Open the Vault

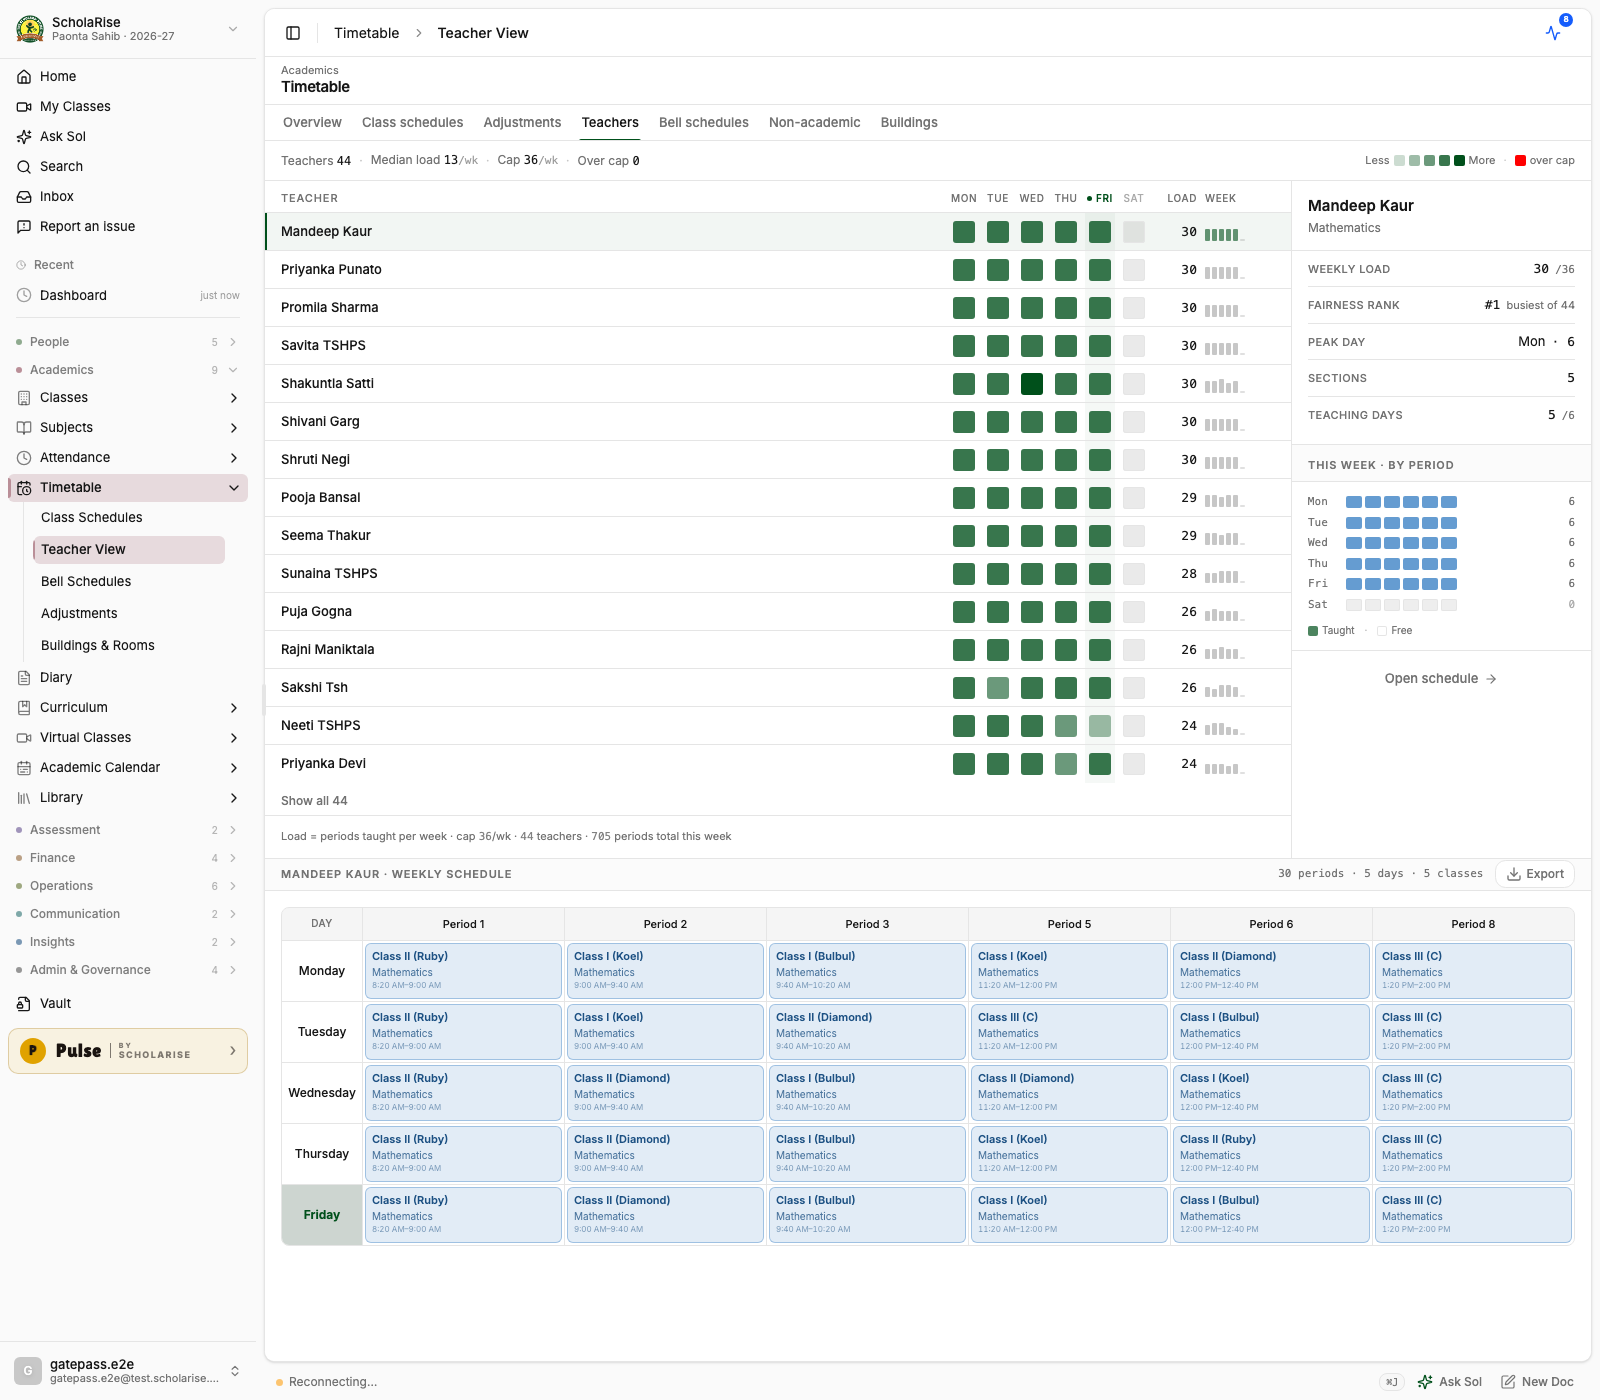[128, 1003]
